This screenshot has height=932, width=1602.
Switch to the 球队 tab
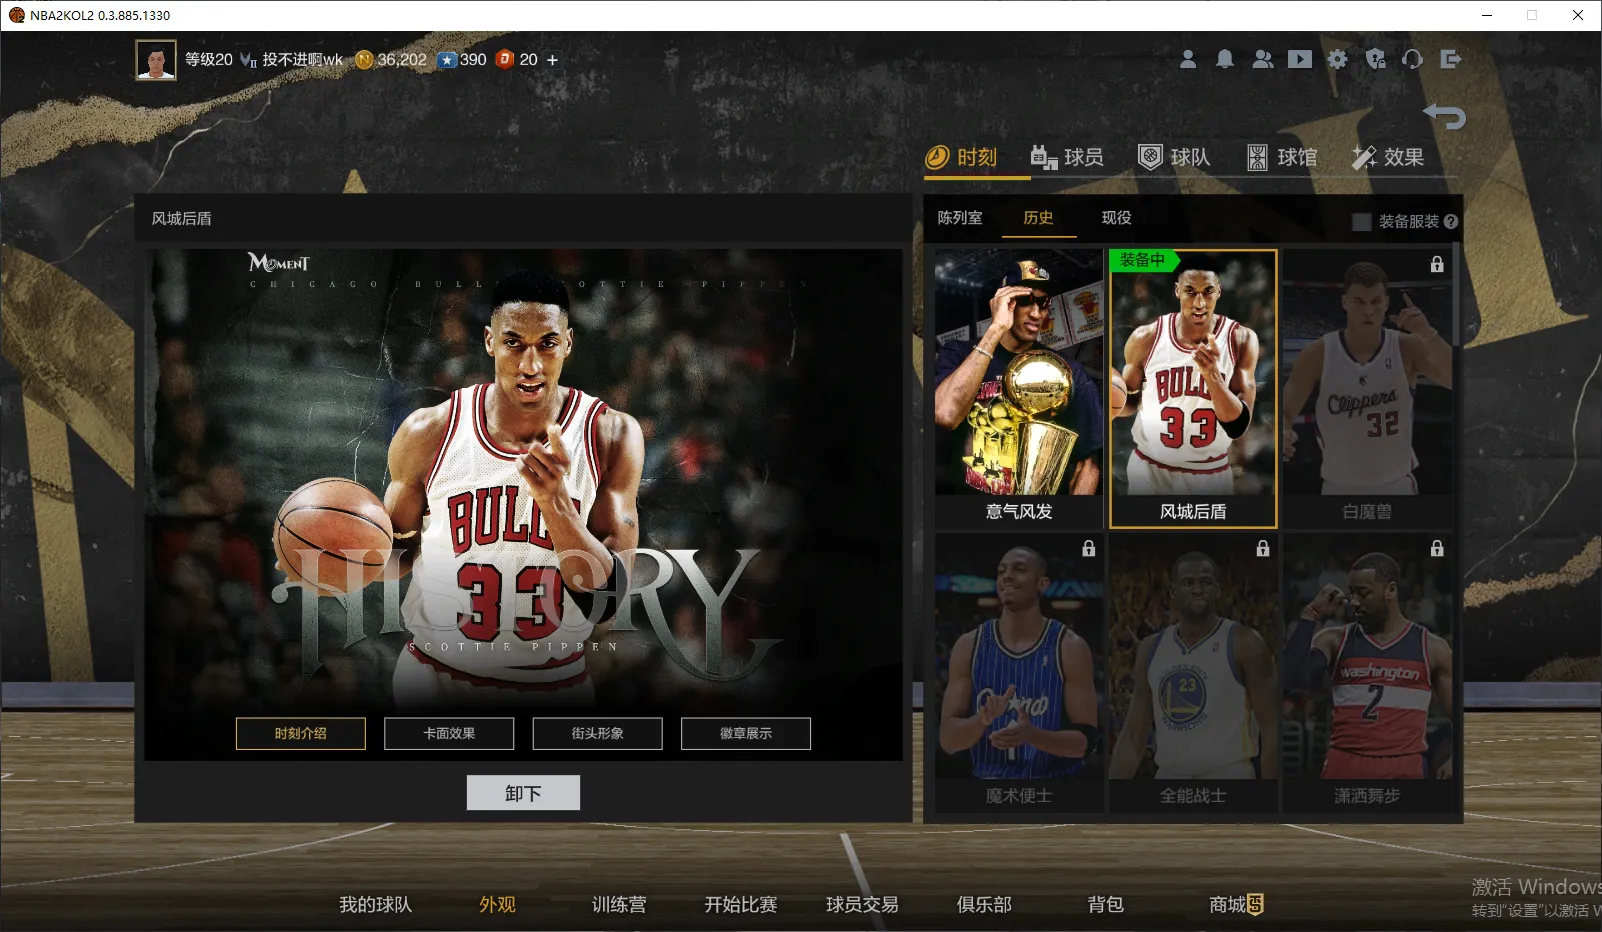pos(1174,157)
